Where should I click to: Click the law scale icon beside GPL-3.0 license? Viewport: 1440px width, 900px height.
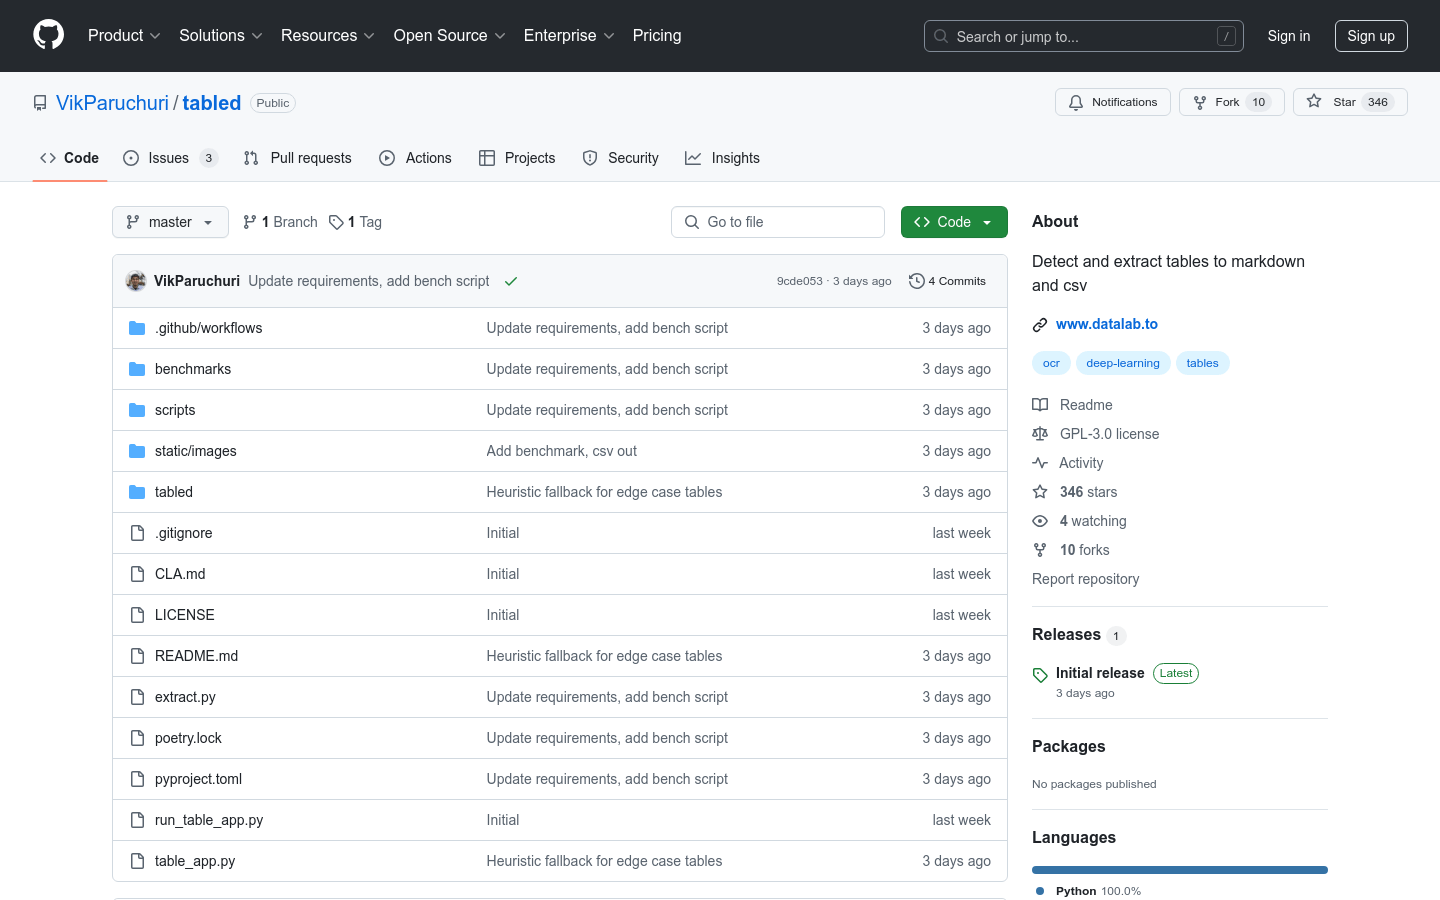click(1040, 434)
